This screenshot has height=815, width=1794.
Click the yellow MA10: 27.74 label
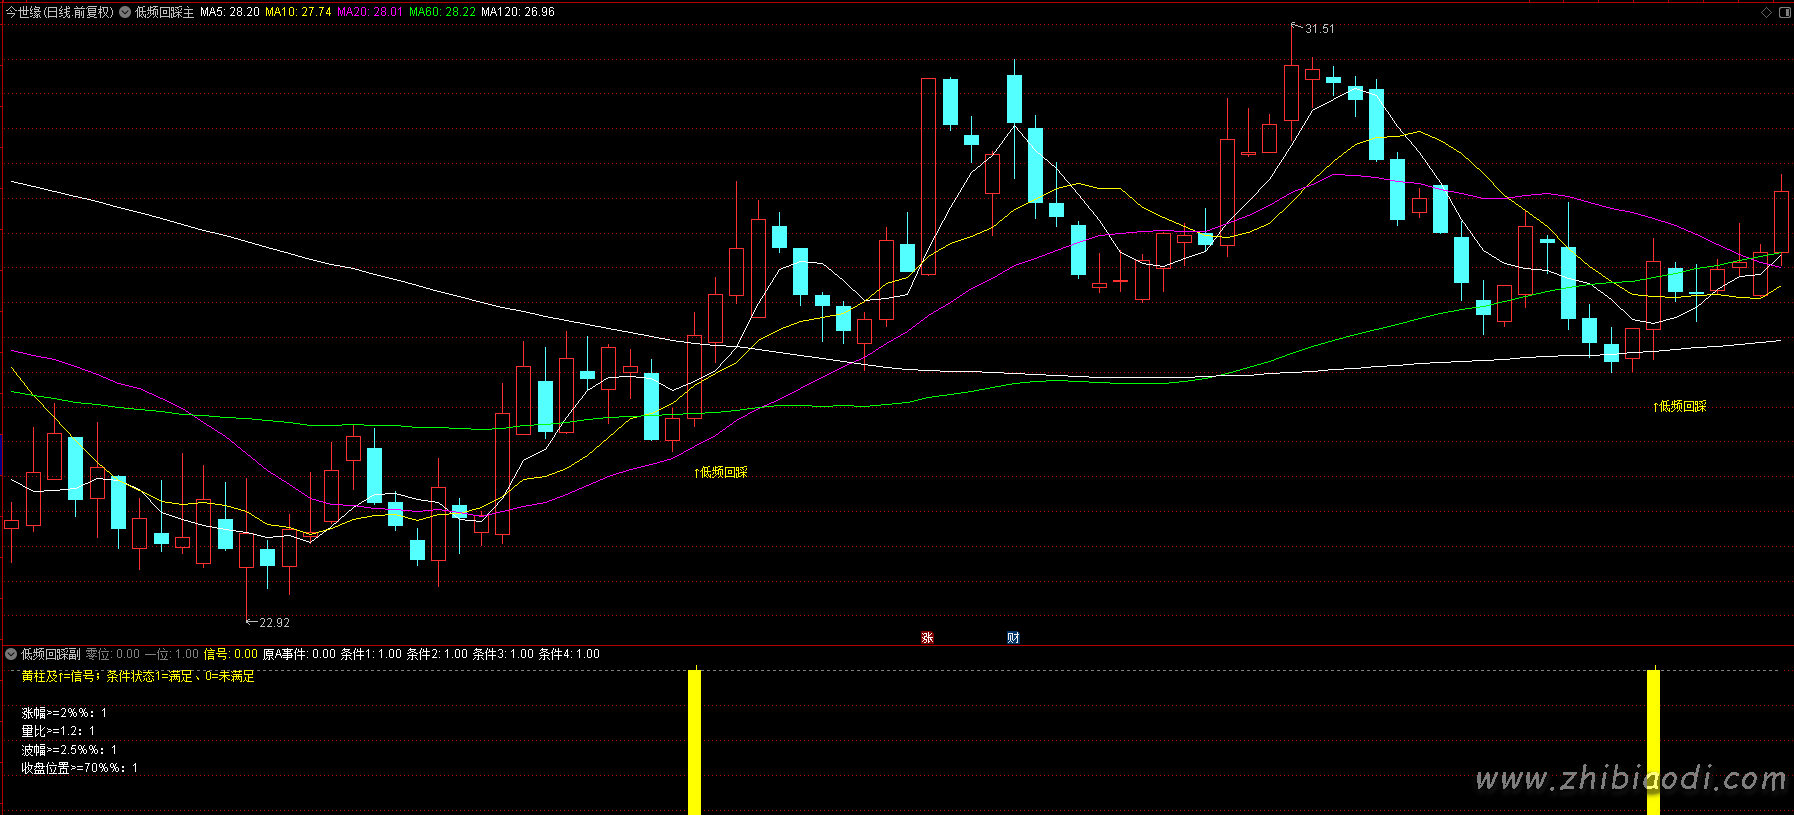(298, 12)
